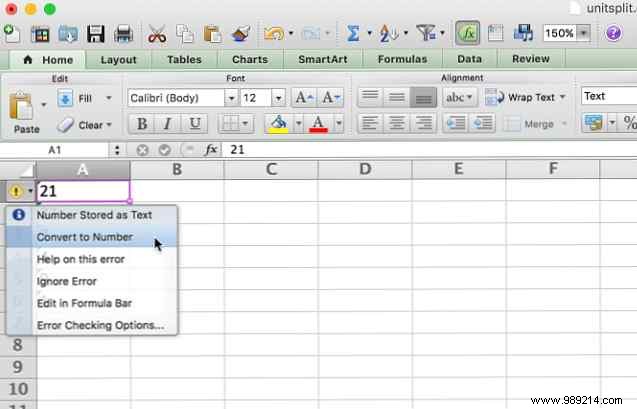This screenshot has width=637, height=409.
Task: Increase font size with larger A icon
Action: point(304,97)
